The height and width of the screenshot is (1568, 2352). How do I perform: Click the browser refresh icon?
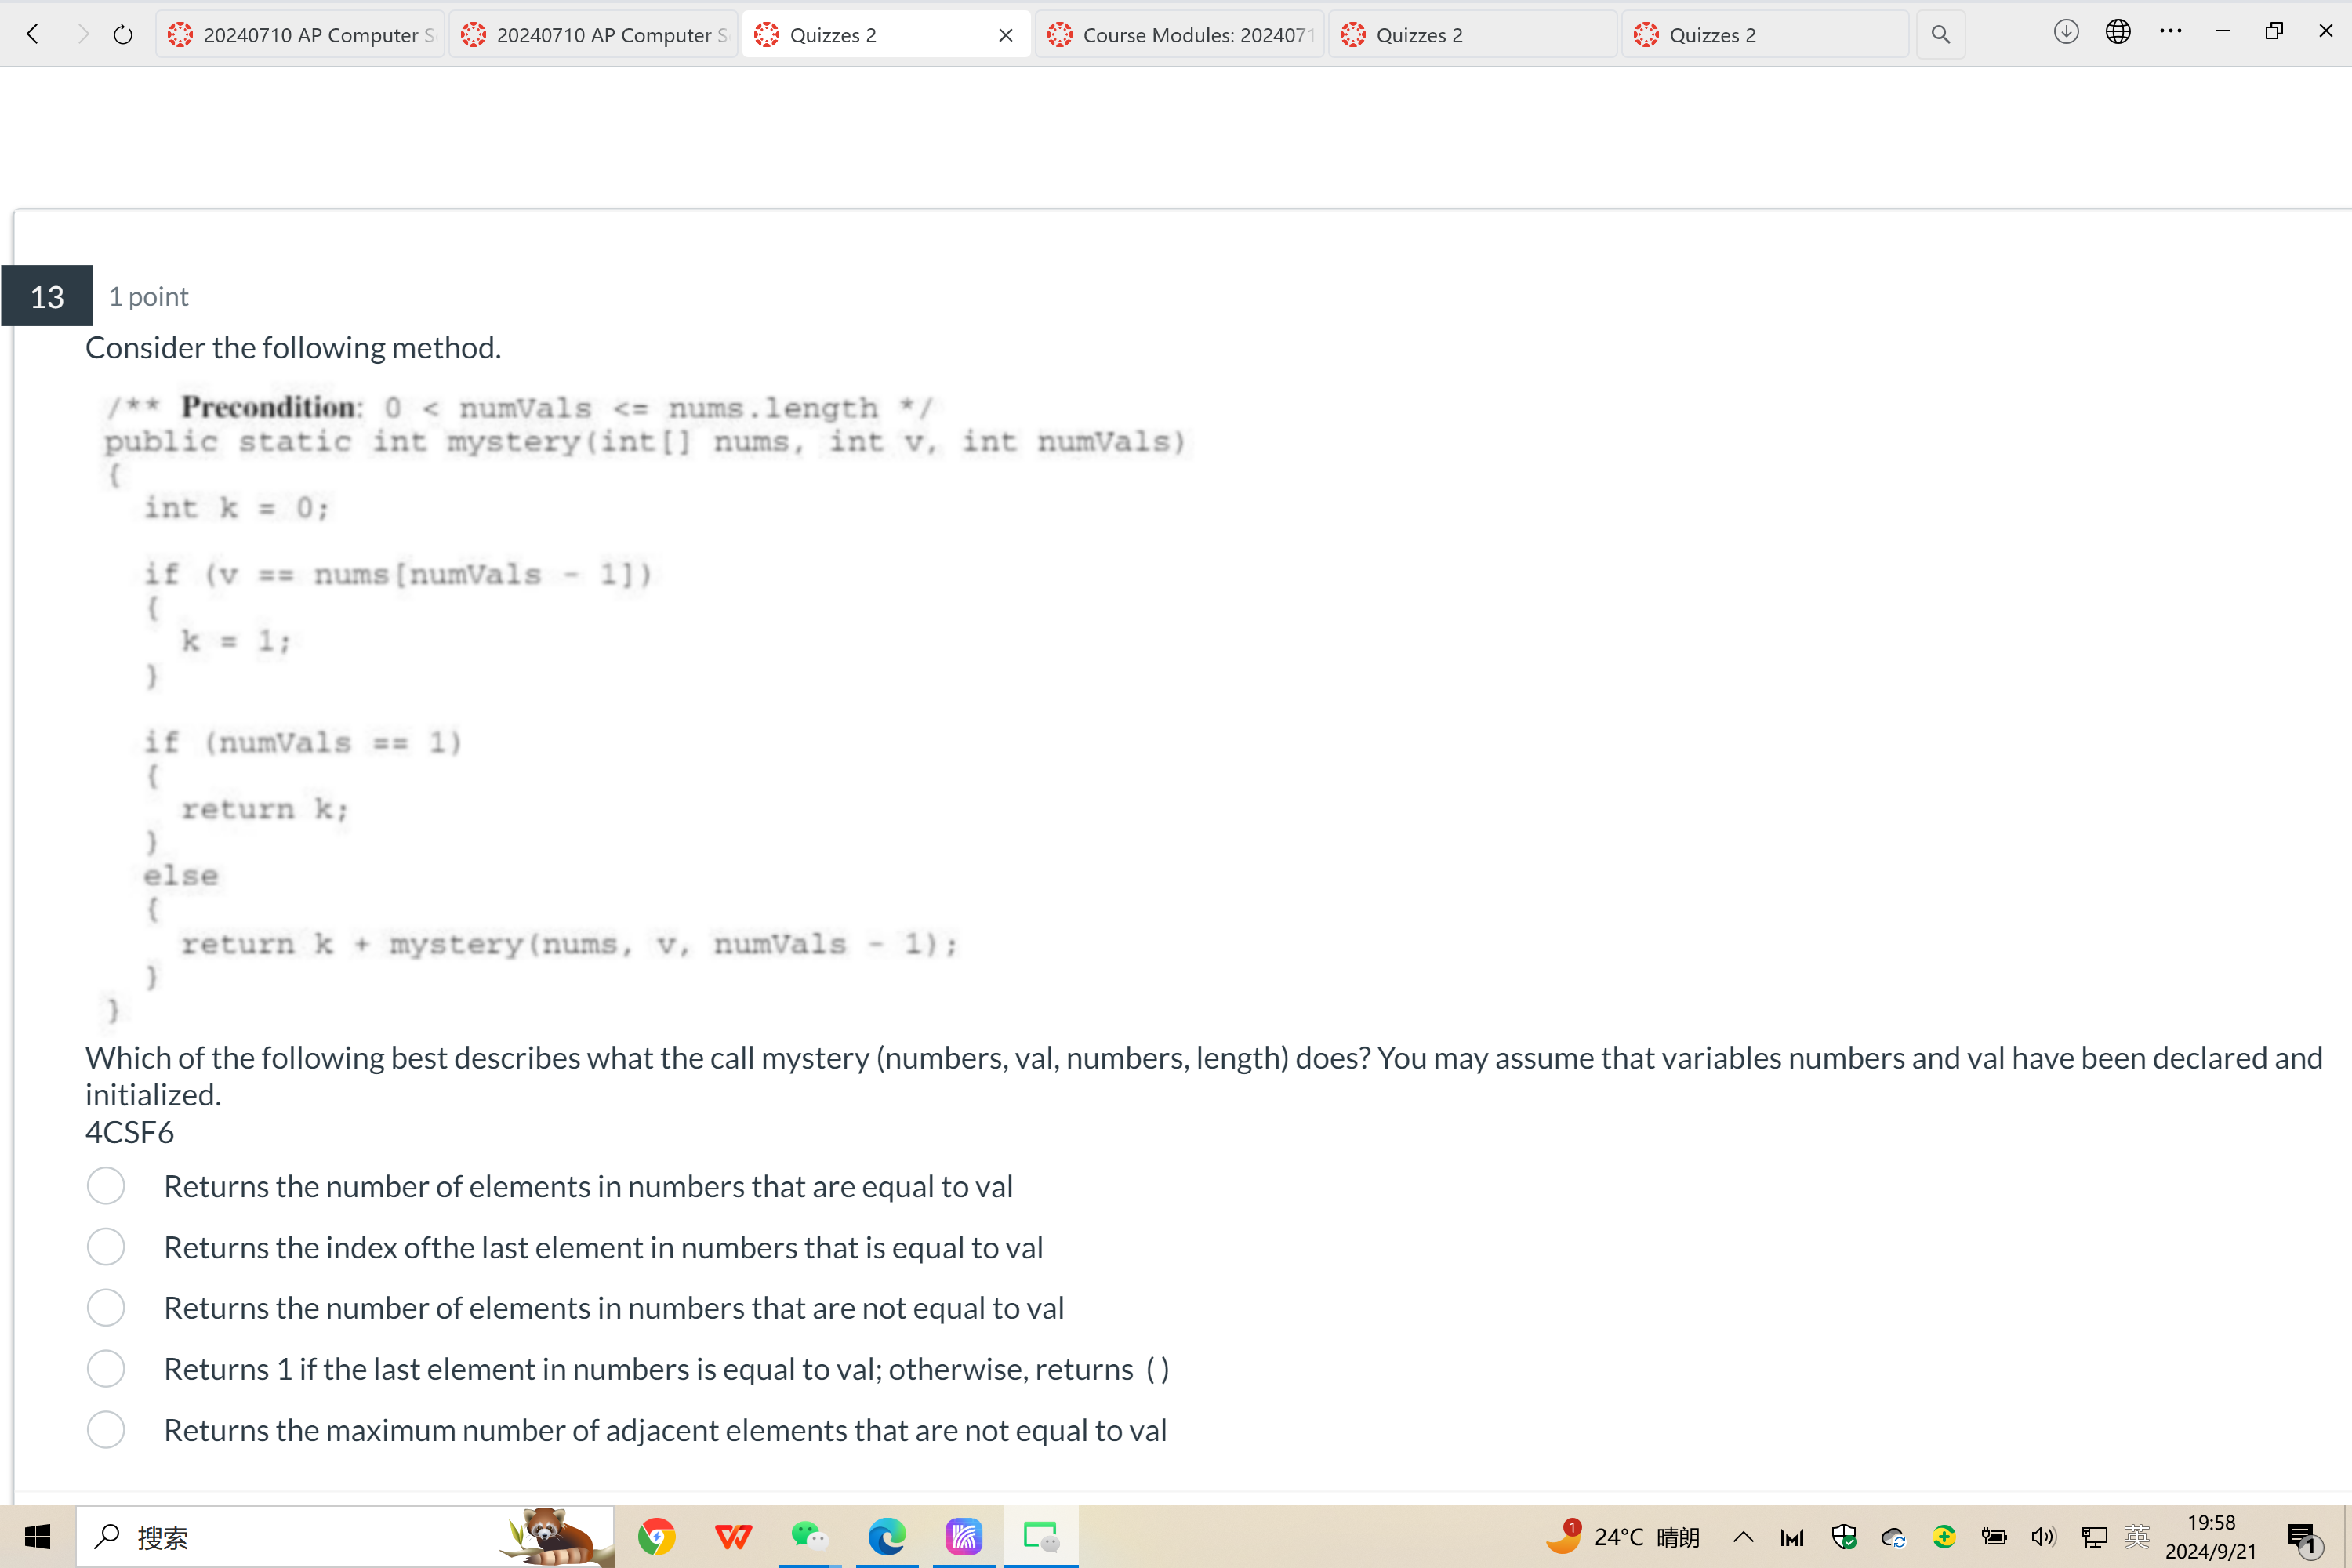(x=121, y=33)
